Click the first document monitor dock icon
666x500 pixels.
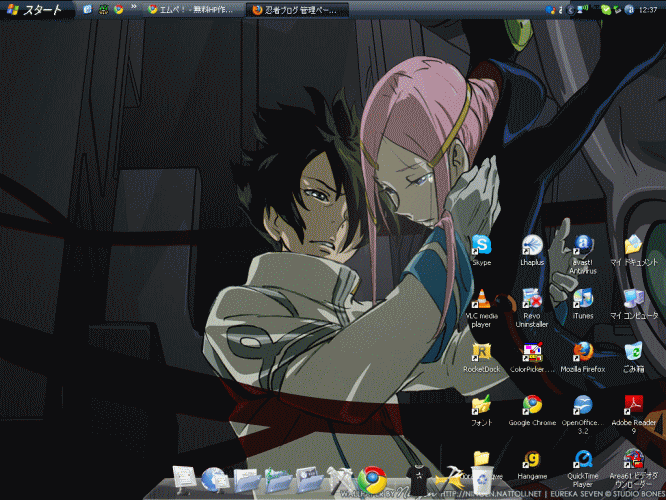[x=184, y=480]
